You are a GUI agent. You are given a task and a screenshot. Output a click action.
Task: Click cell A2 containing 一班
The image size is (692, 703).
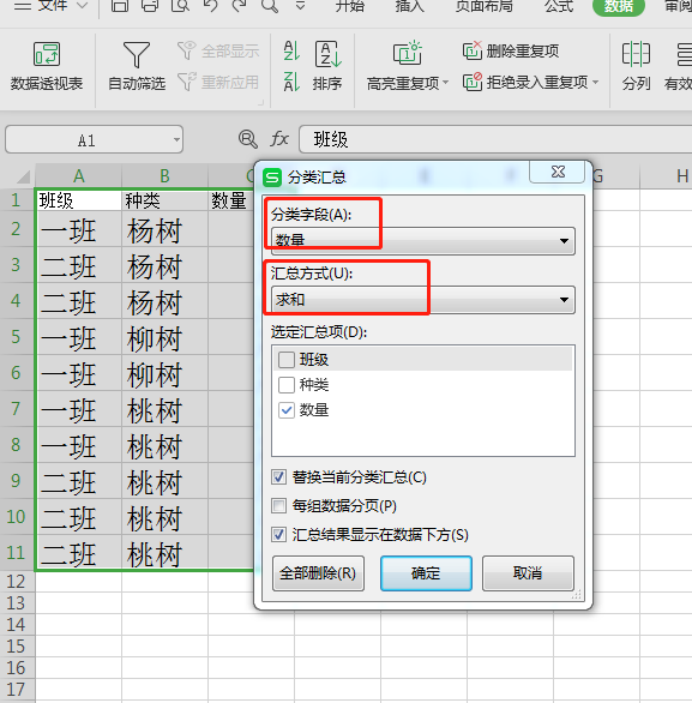click(x=78, y=229)
